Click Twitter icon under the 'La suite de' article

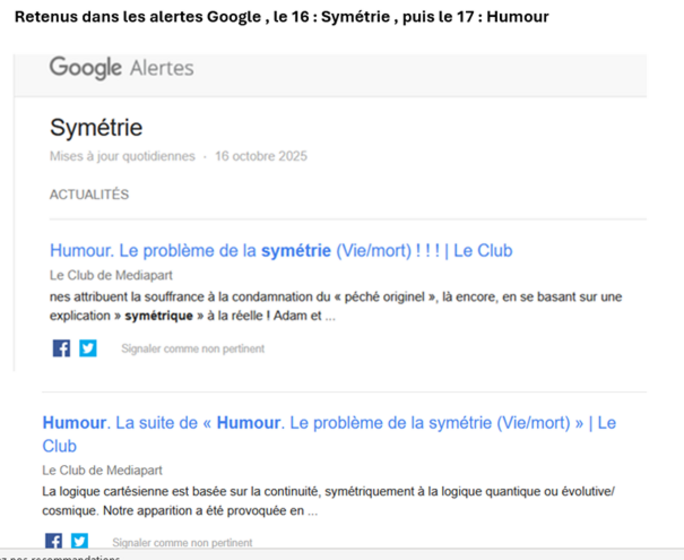(x=79, y=541)
